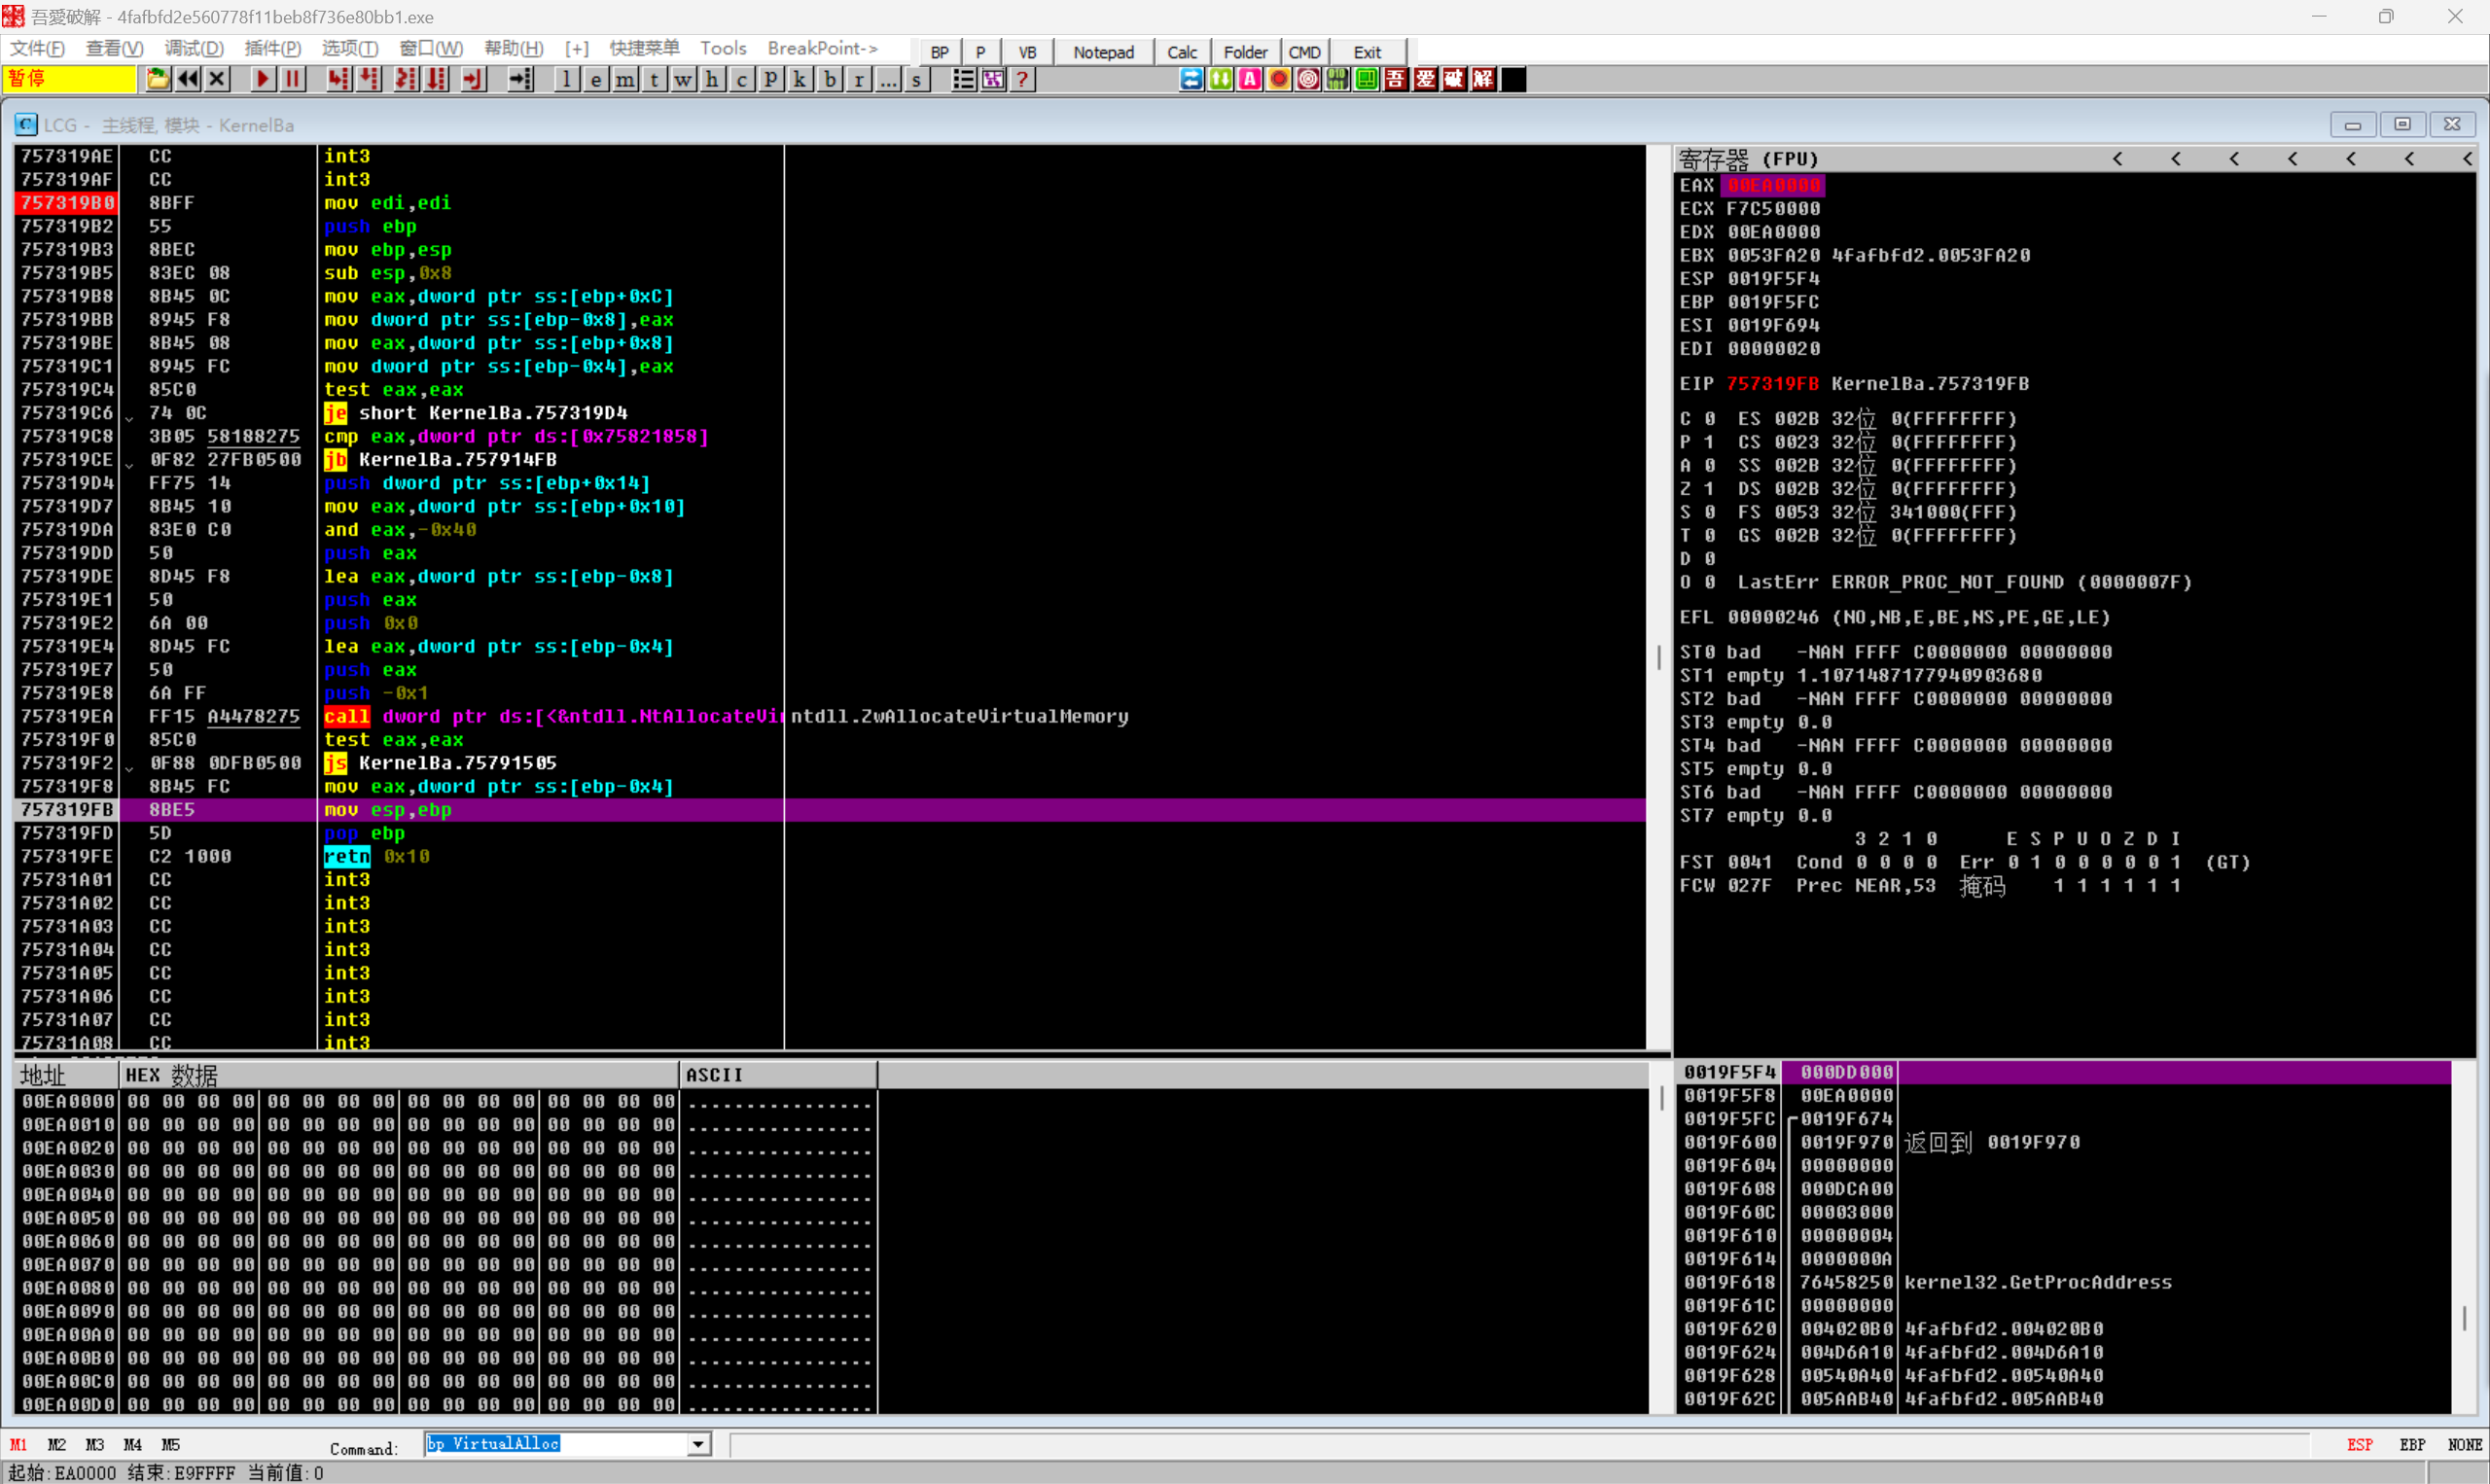The height and width of the screenshot is (1484, 2490).
Task: Switch to memory preset M2
Action: 56,1445
